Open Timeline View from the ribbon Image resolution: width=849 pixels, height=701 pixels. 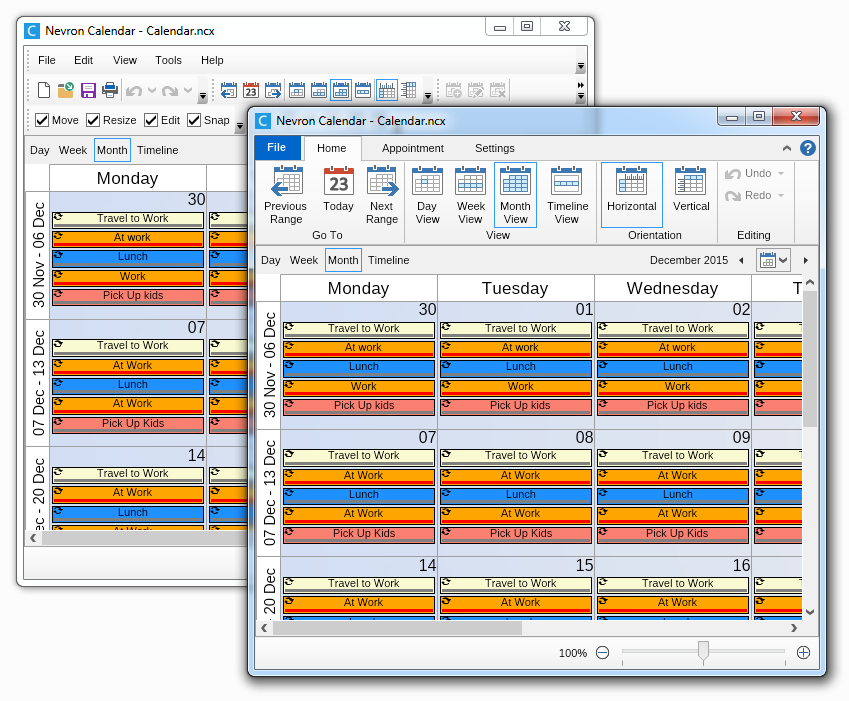(567, 195)
